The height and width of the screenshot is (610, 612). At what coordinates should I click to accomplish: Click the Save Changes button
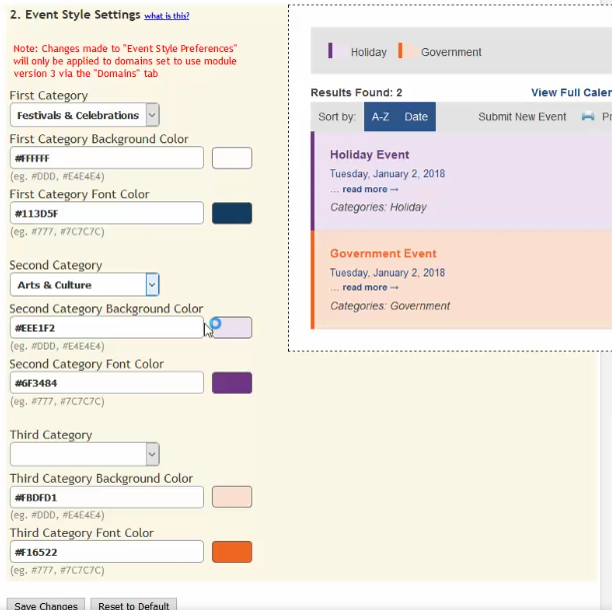point(46,605)
